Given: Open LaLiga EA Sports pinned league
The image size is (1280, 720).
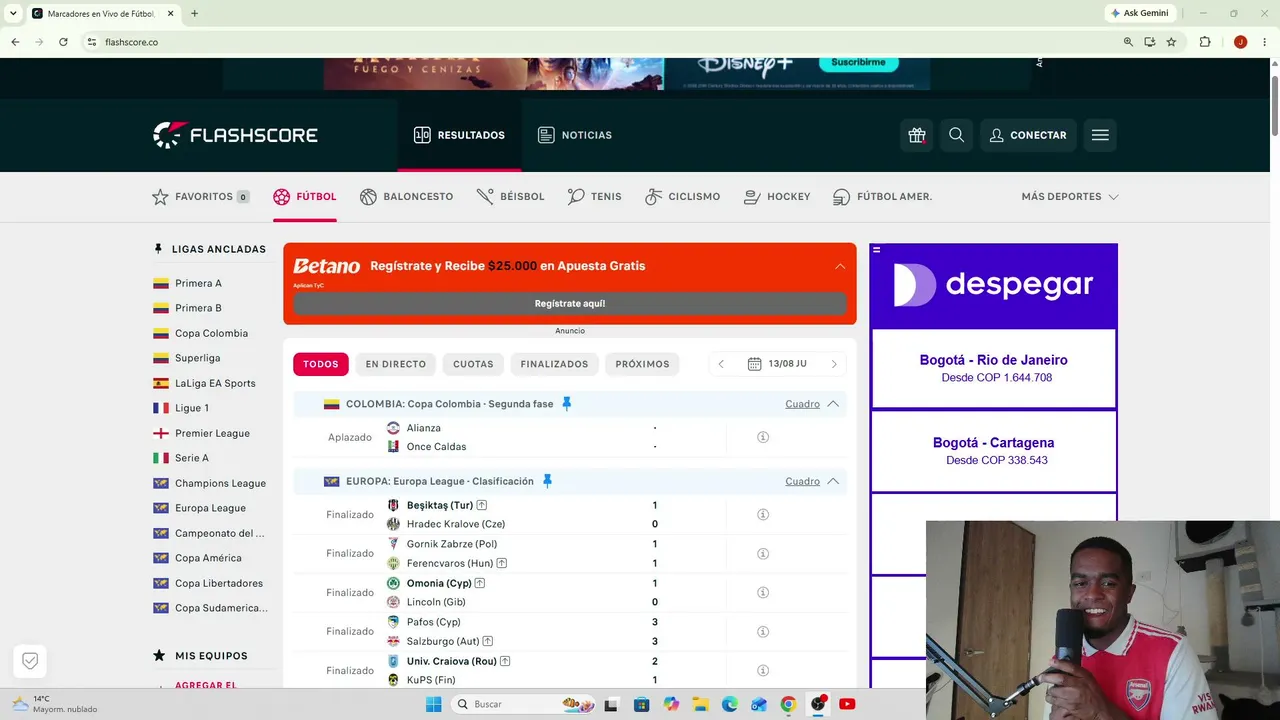Looking at the screenshot, I should click(215, 383).
